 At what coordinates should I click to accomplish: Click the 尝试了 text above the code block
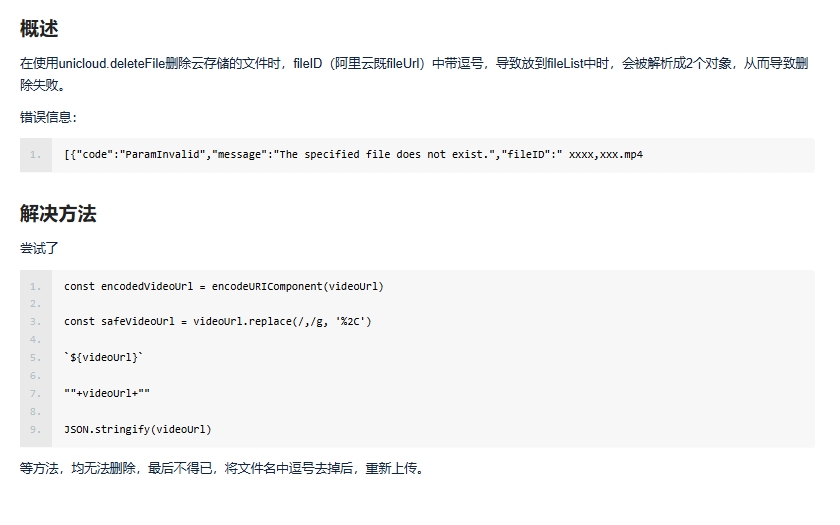[x=39, y=248]
